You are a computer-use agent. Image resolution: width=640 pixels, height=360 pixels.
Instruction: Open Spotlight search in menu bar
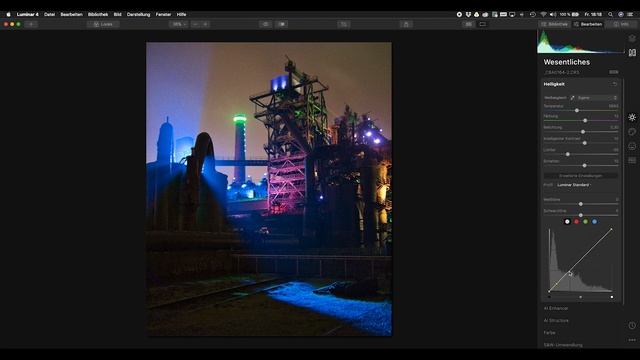[x=610, y=14]
